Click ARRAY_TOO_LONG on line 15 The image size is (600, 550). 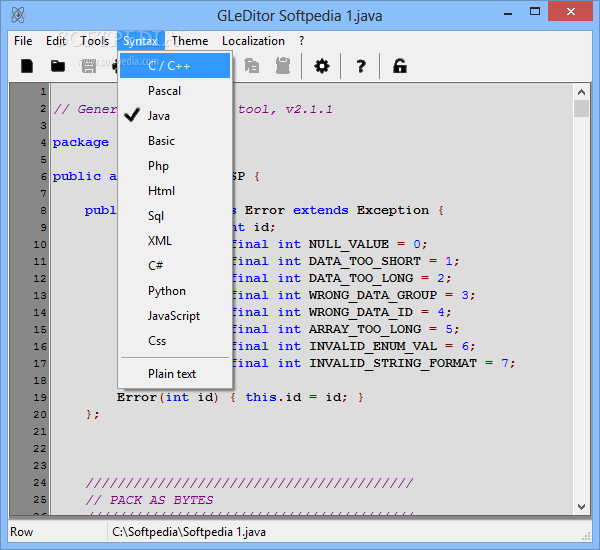click(x=365, y=329)
